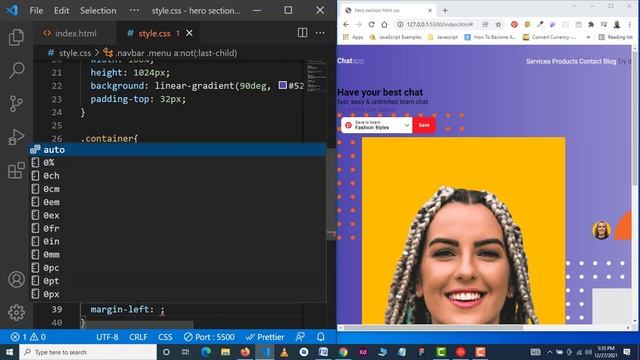Choose the 0pt suggestion
640x360 pixels.
tap(177, 281)
